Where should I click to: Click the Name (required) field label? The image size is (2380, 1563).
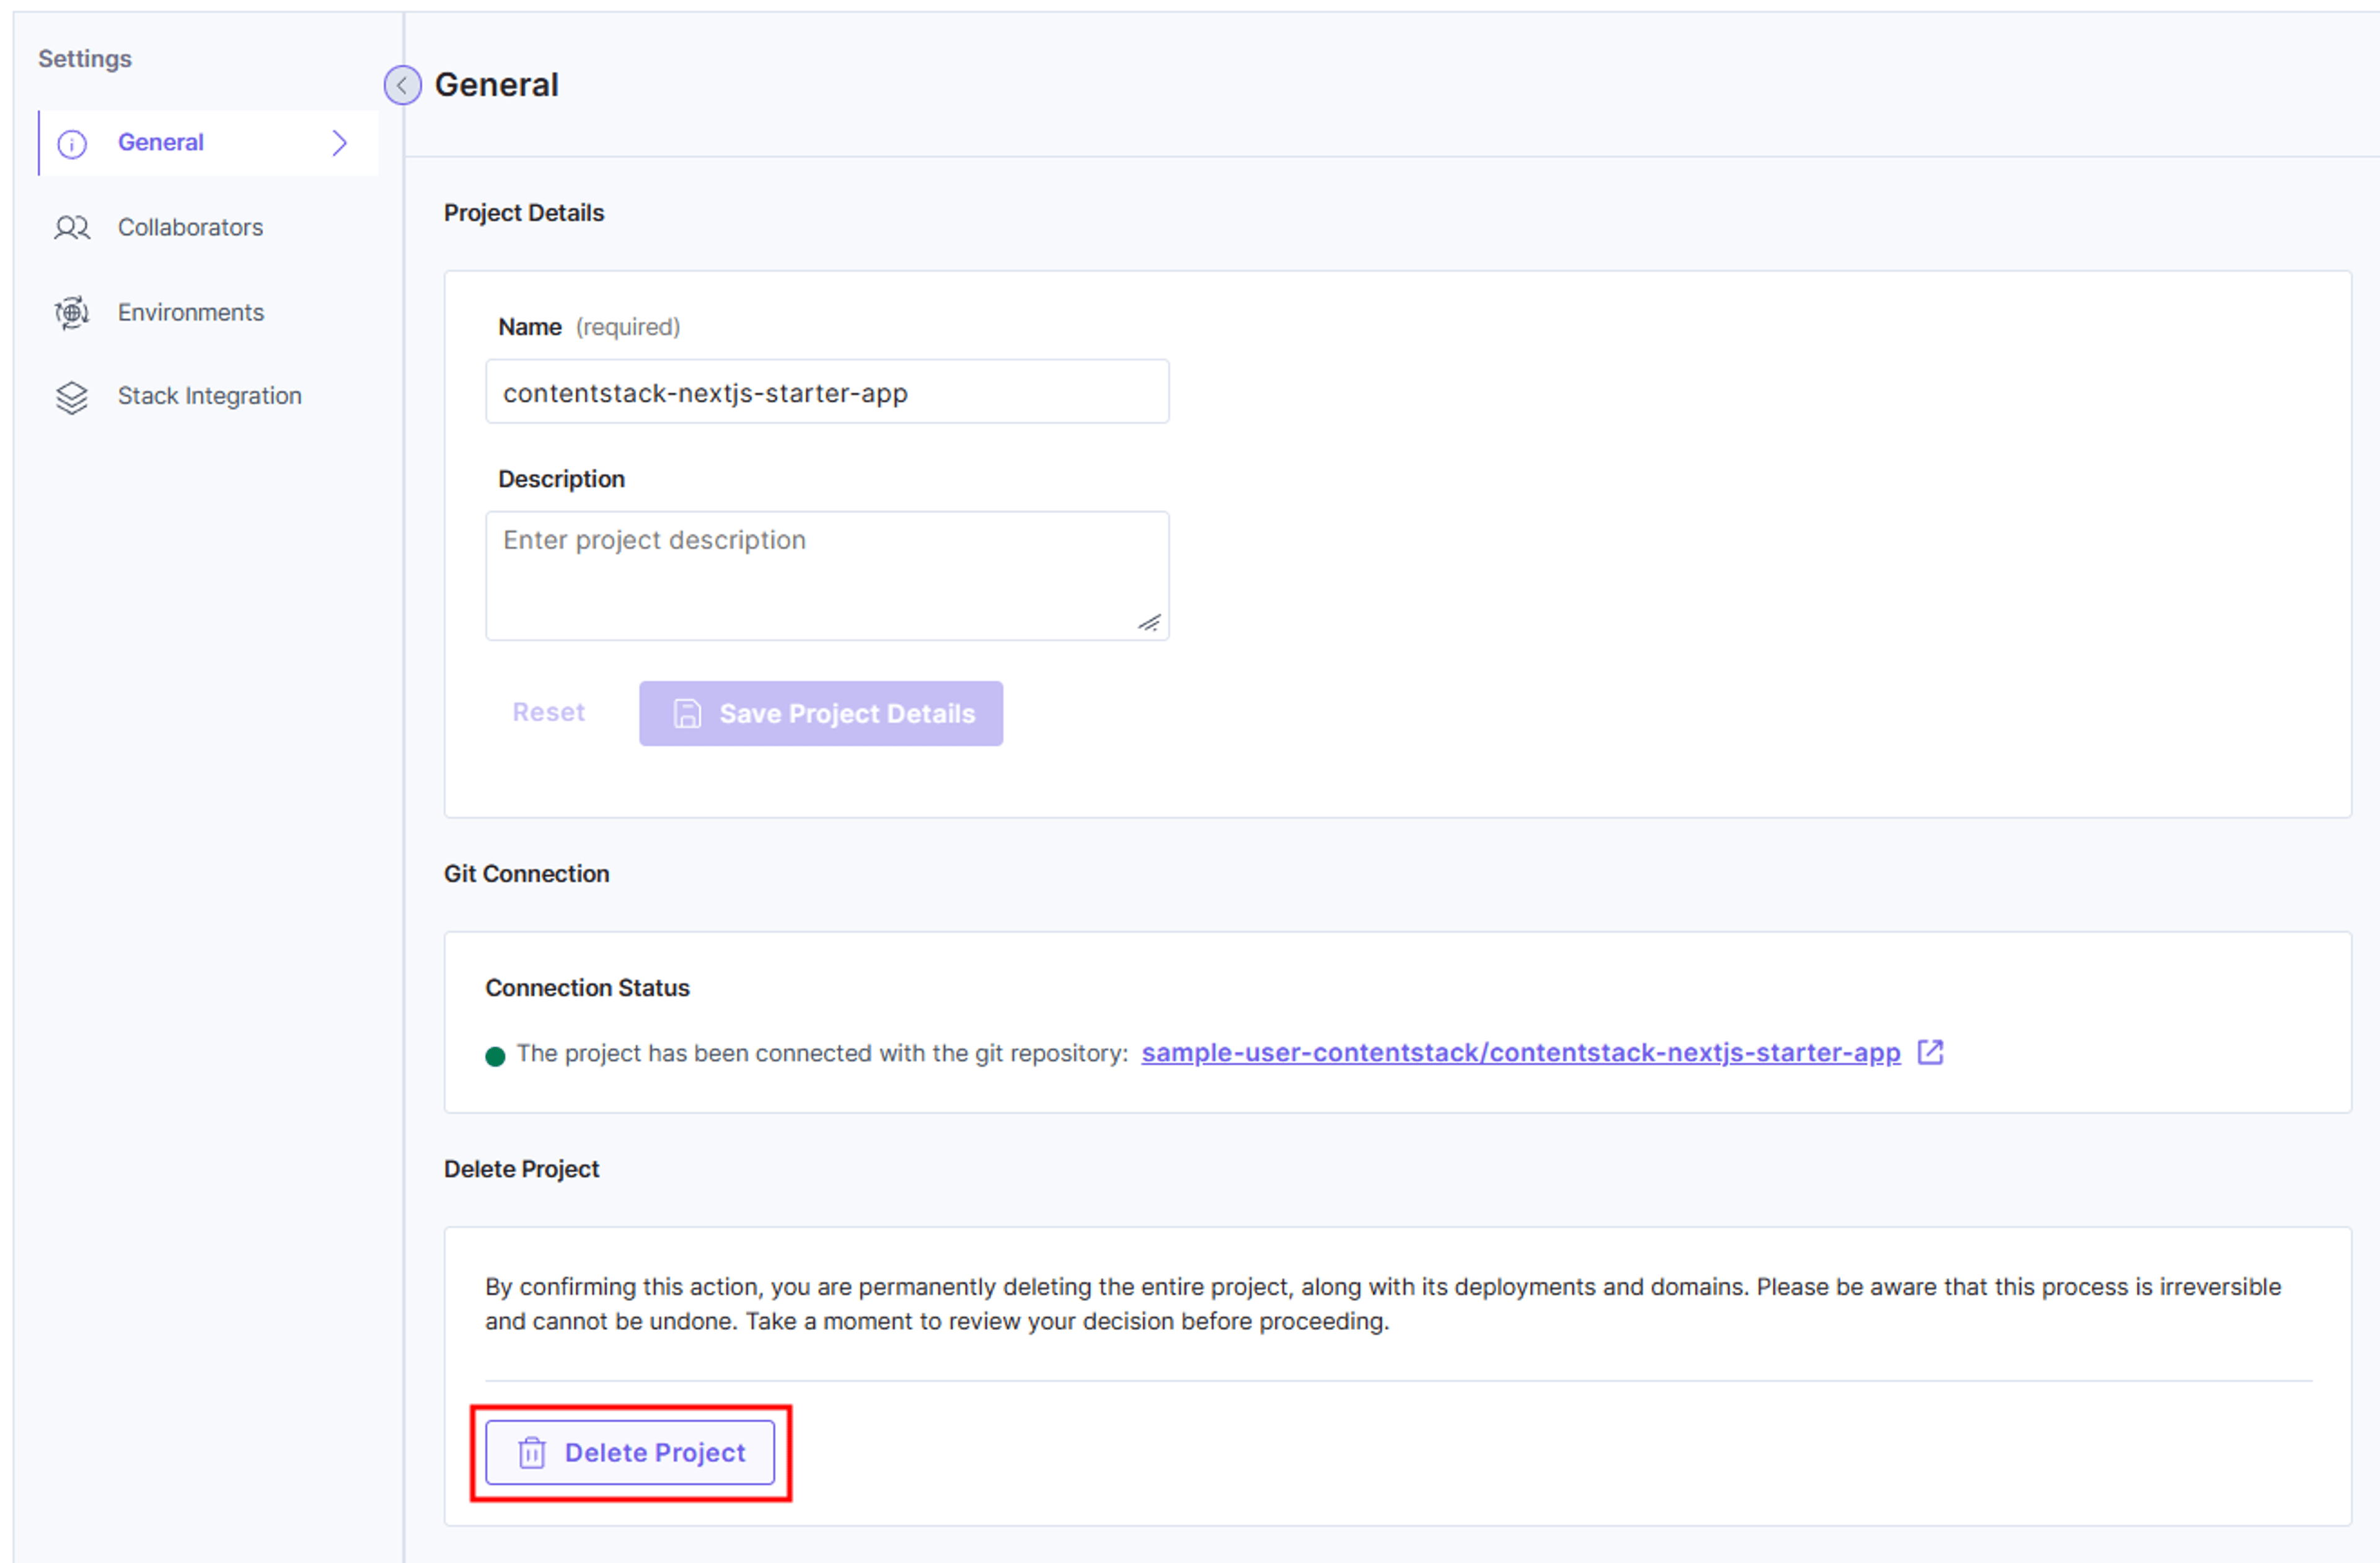click(x=589, y=327)
